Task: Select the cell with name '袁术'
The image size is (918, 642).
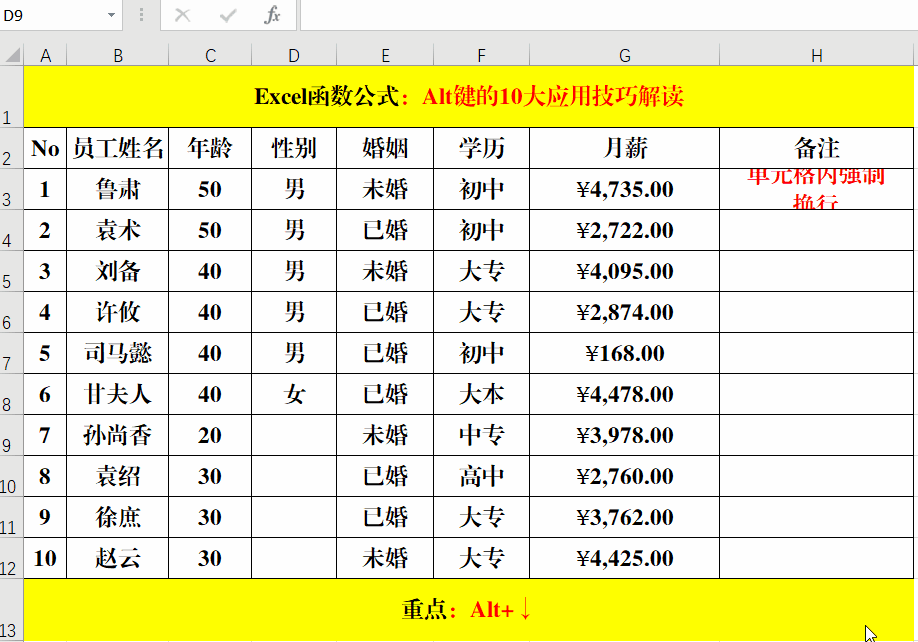Action: [118, 230]
